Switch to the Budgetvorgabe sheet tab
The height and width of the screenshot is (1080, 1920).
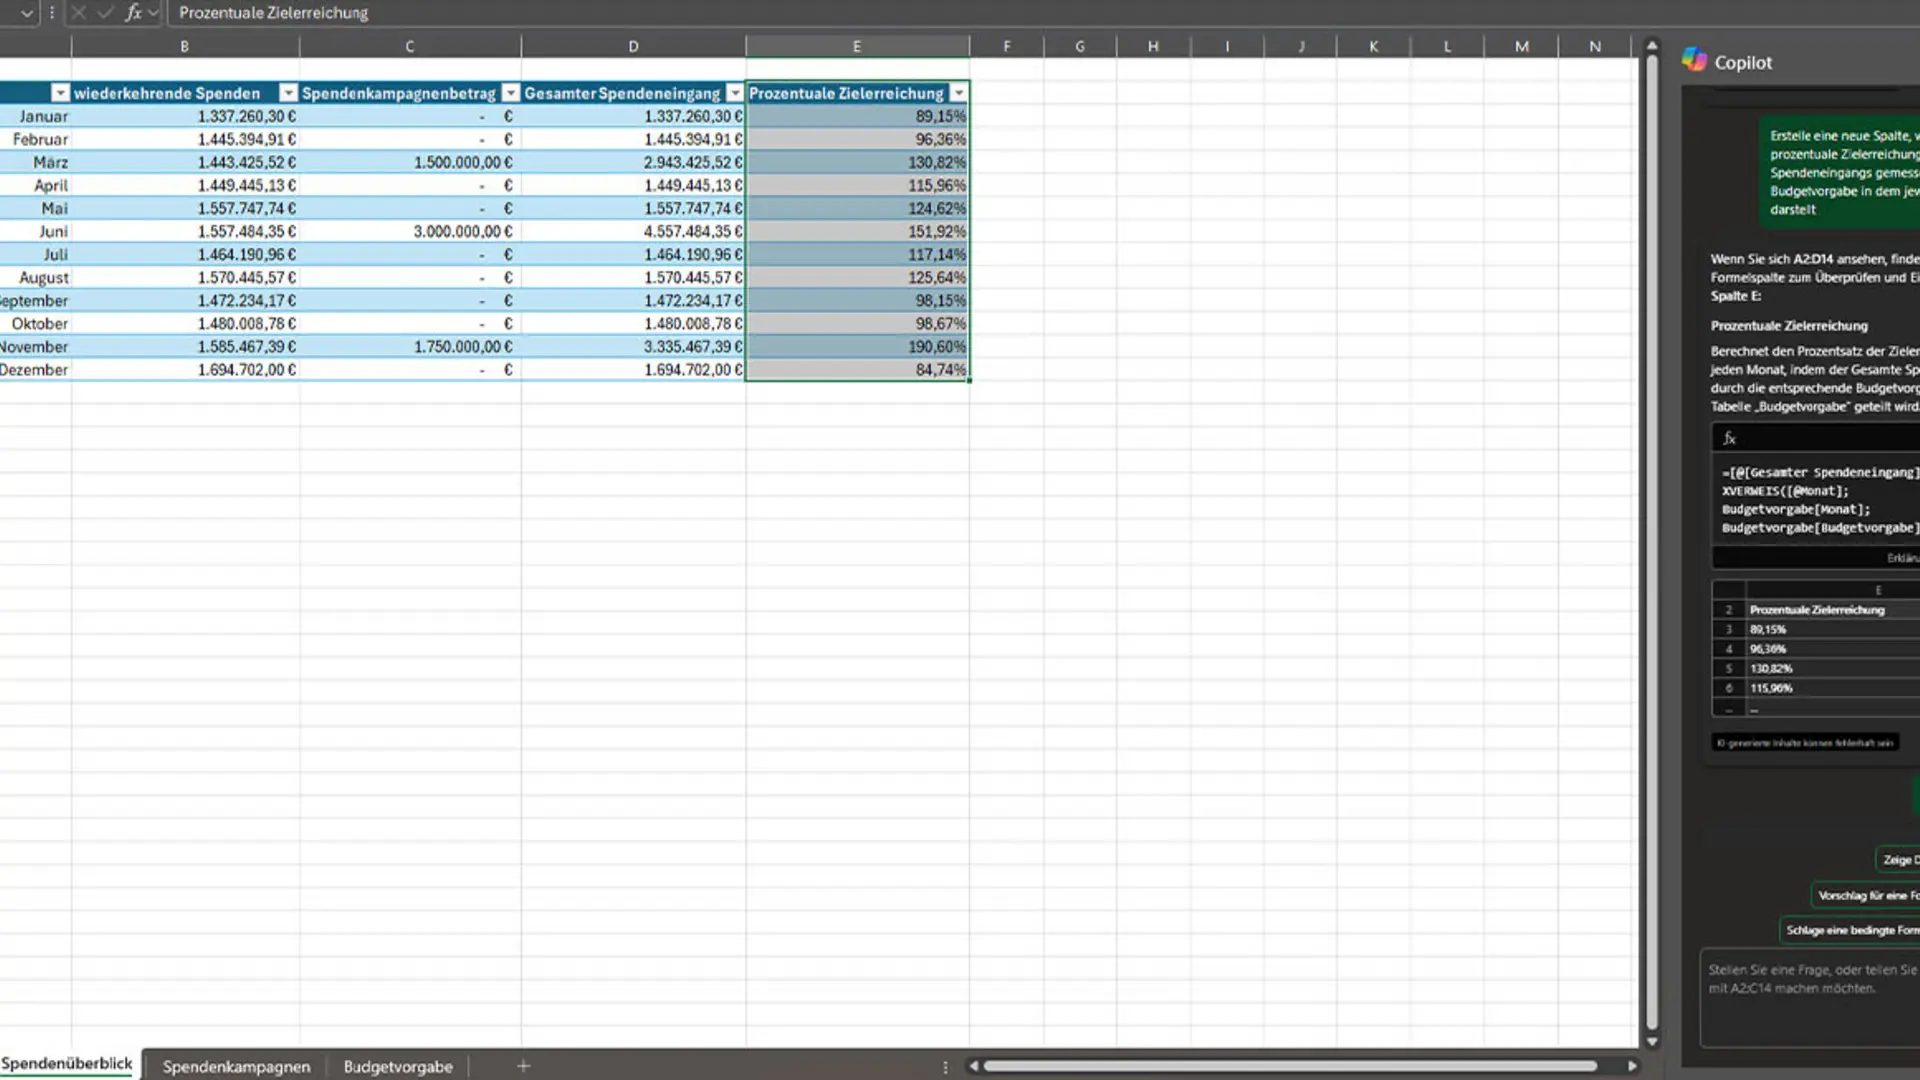coord(398,1066)
